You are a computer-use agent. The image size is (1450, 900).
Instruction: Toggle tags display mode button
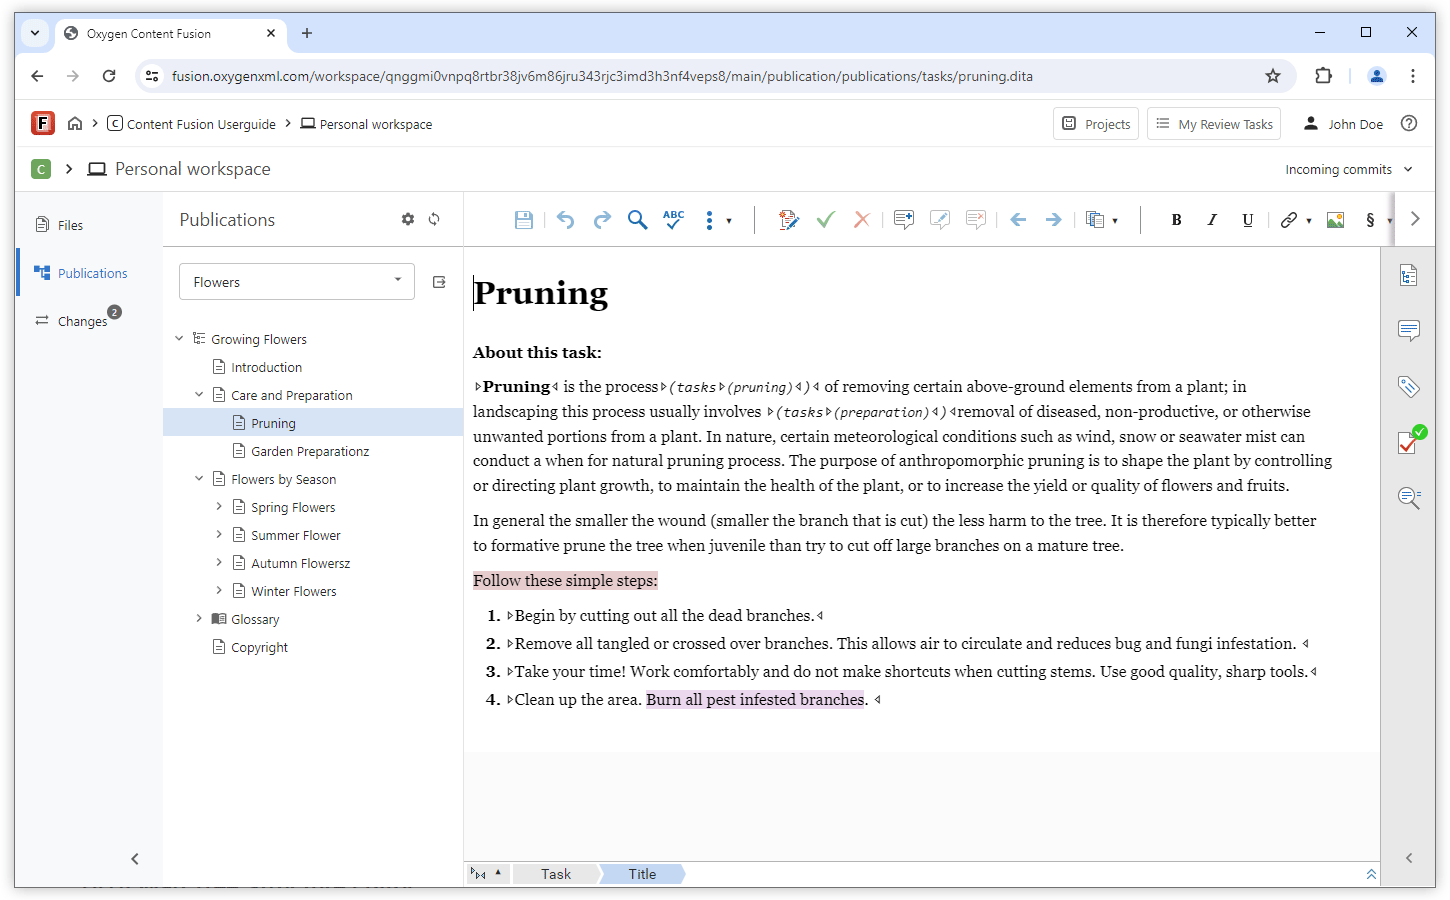point(488,874)
